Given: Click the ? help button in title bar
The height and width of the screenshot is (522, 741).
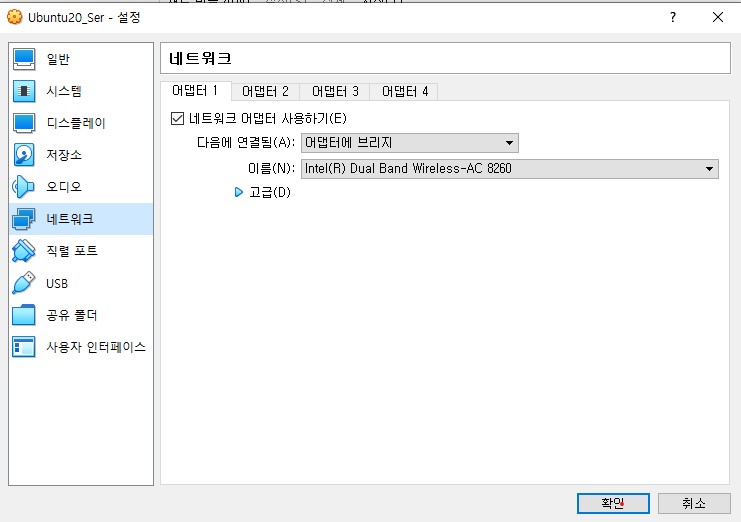Looking at the screenshot, I should [673, 17].
